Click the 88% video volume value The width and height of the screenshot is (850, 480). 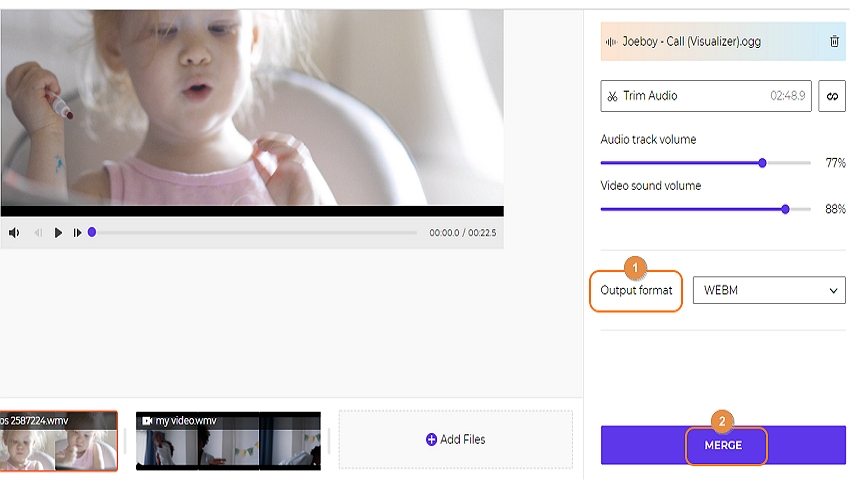(x=835, y=209)
